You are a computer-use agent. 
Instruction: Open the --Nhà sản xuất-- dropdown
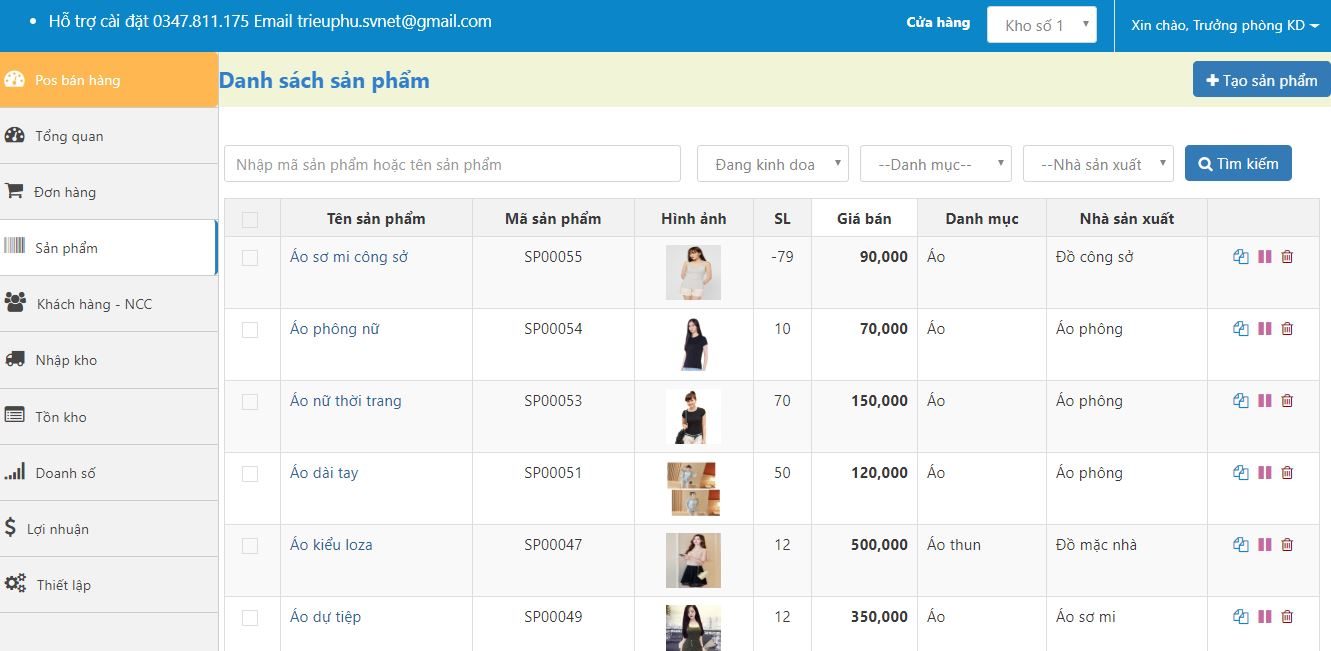point(1098,163)
